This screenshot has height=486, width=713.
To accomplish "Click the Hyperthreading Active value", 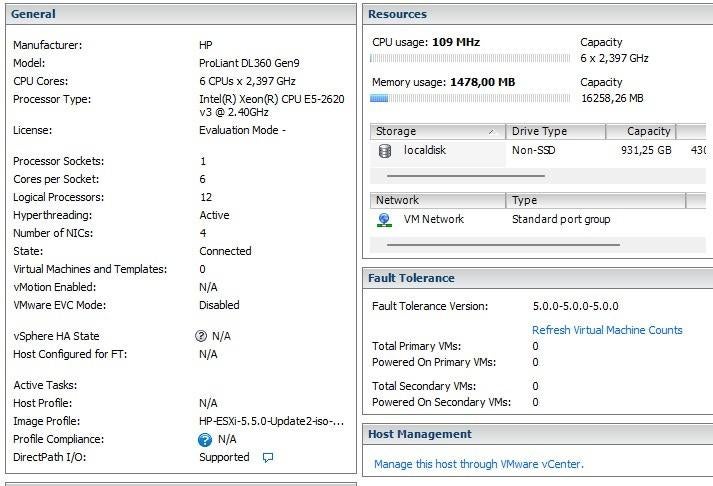I will 214,215.
